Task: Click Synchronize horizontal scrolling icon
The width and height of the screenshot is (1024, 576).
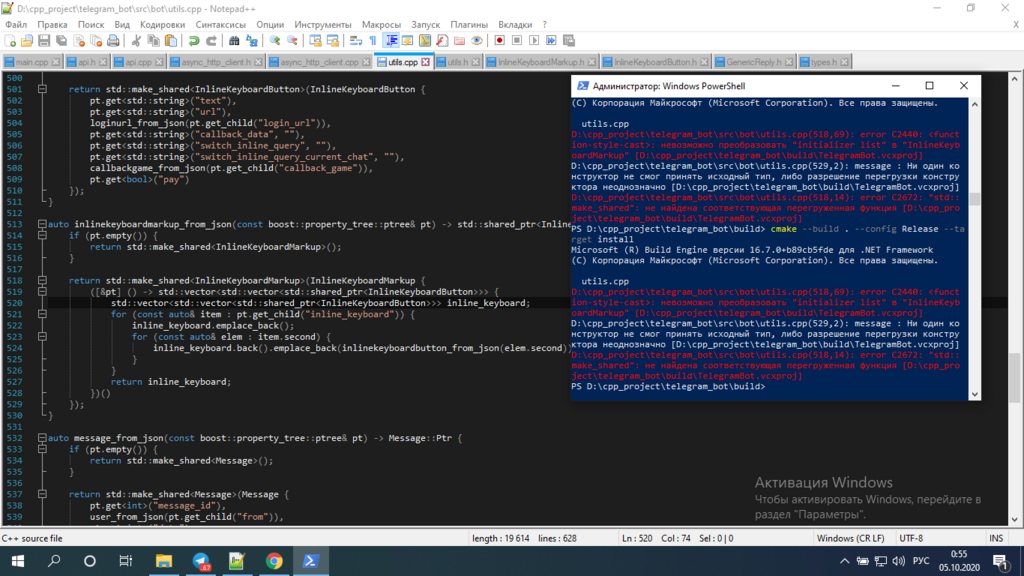Action: pyautogui.click(x=332, y=40)
